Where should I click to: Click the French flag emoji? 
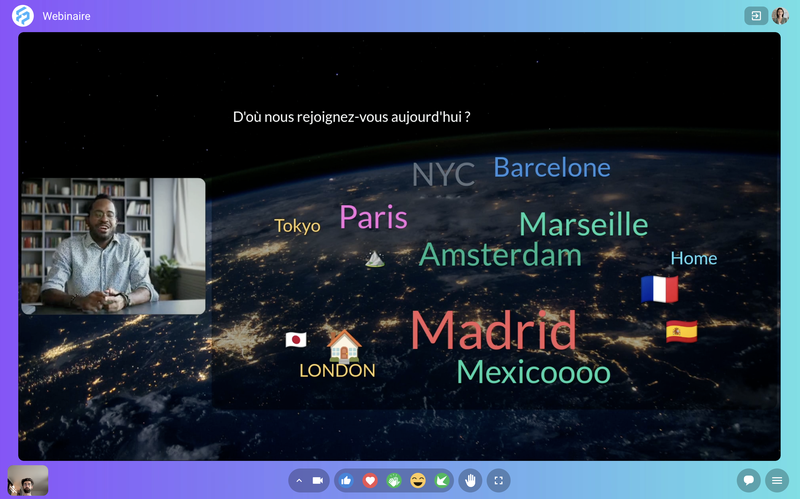coord(659,290)
